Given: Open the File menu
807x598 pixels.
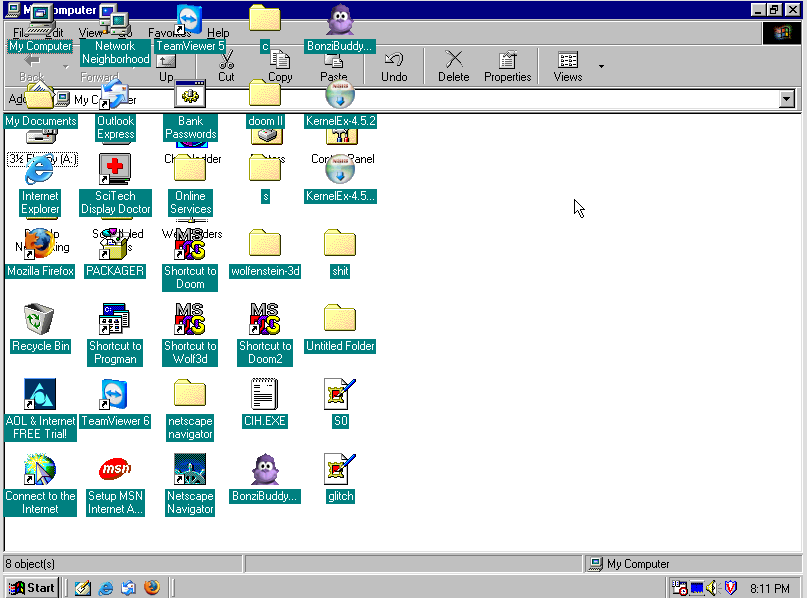Looking at the screenshot, I should coord(16,31).
